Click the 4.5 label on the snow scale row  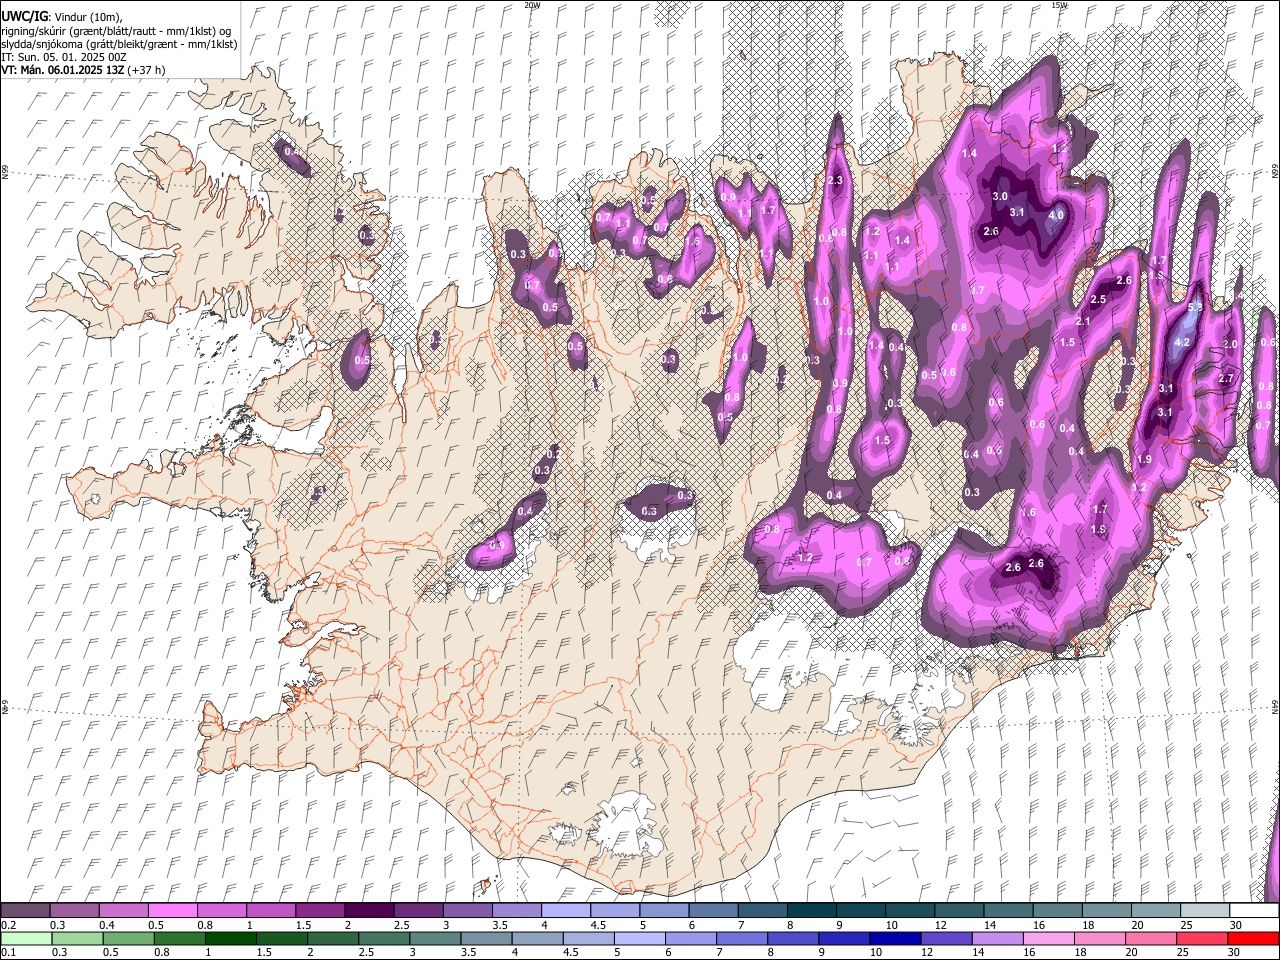(598, 925)
